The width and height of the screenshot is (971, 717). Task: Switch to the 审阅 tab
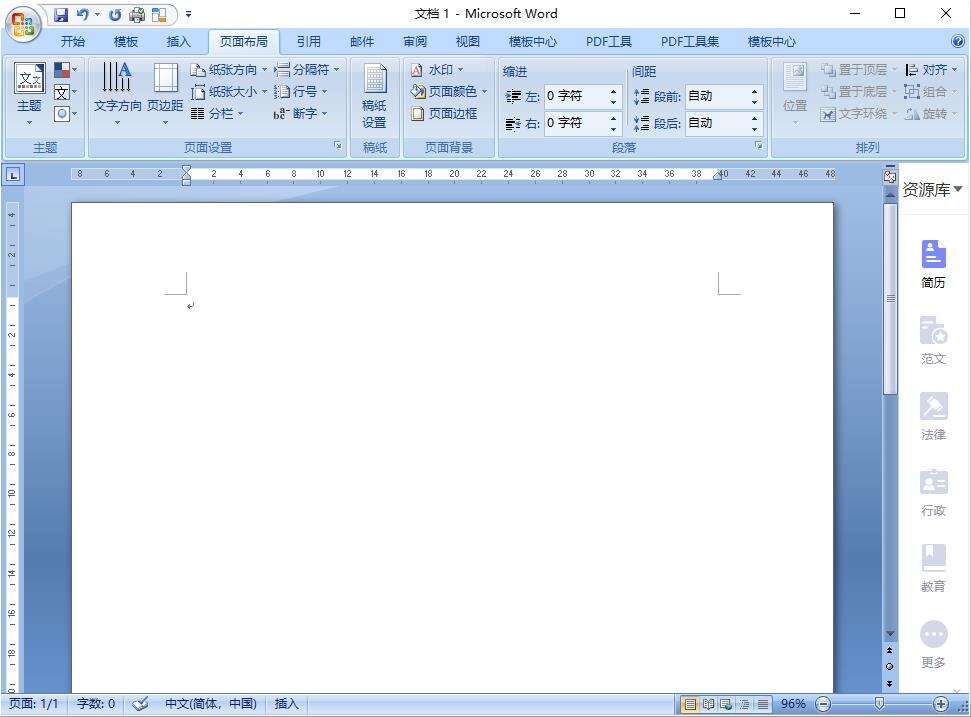point(415,41)
